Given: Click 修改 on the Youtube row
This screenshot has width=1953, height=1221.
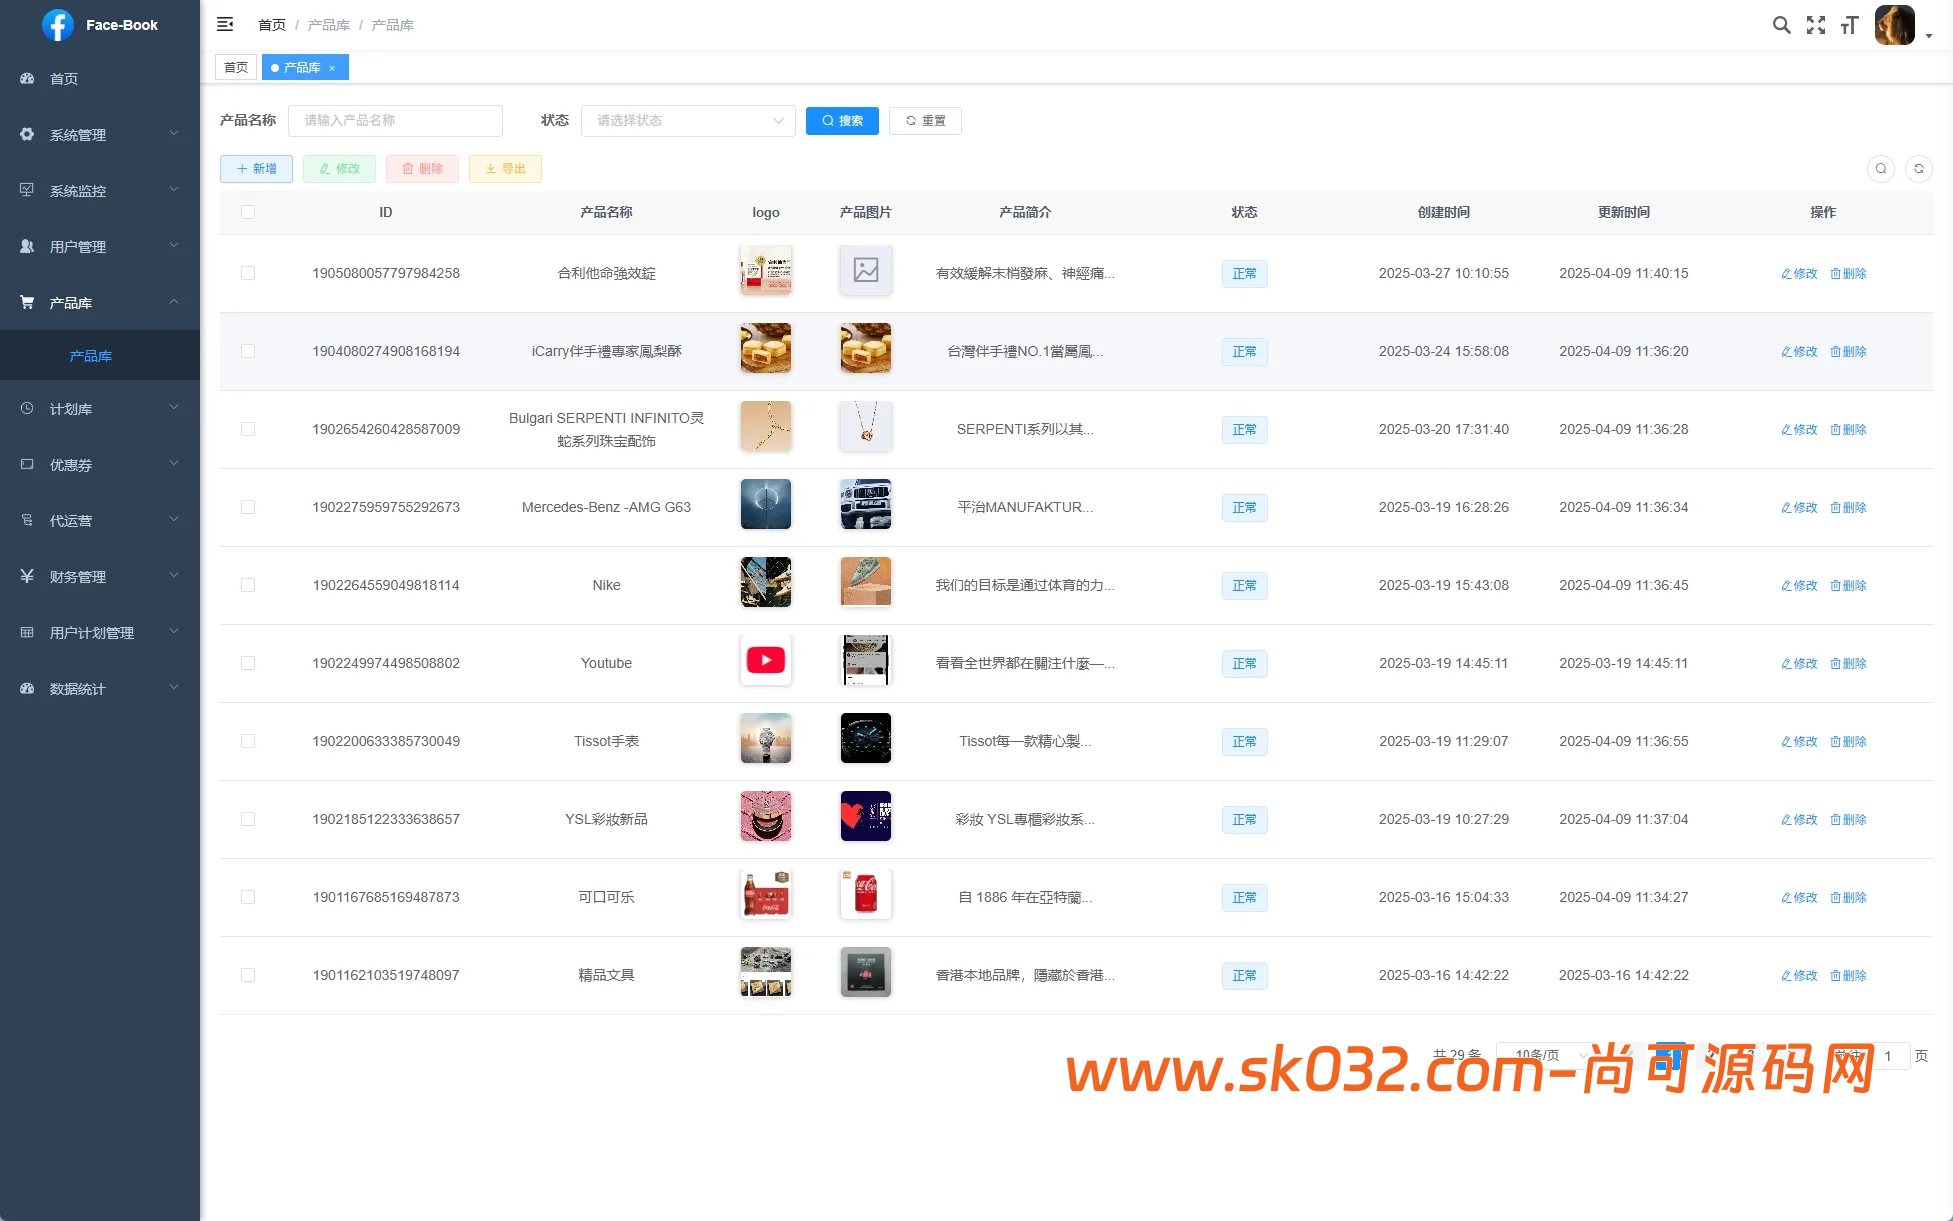Looking at the screenshot, I should coord(1798,663).
